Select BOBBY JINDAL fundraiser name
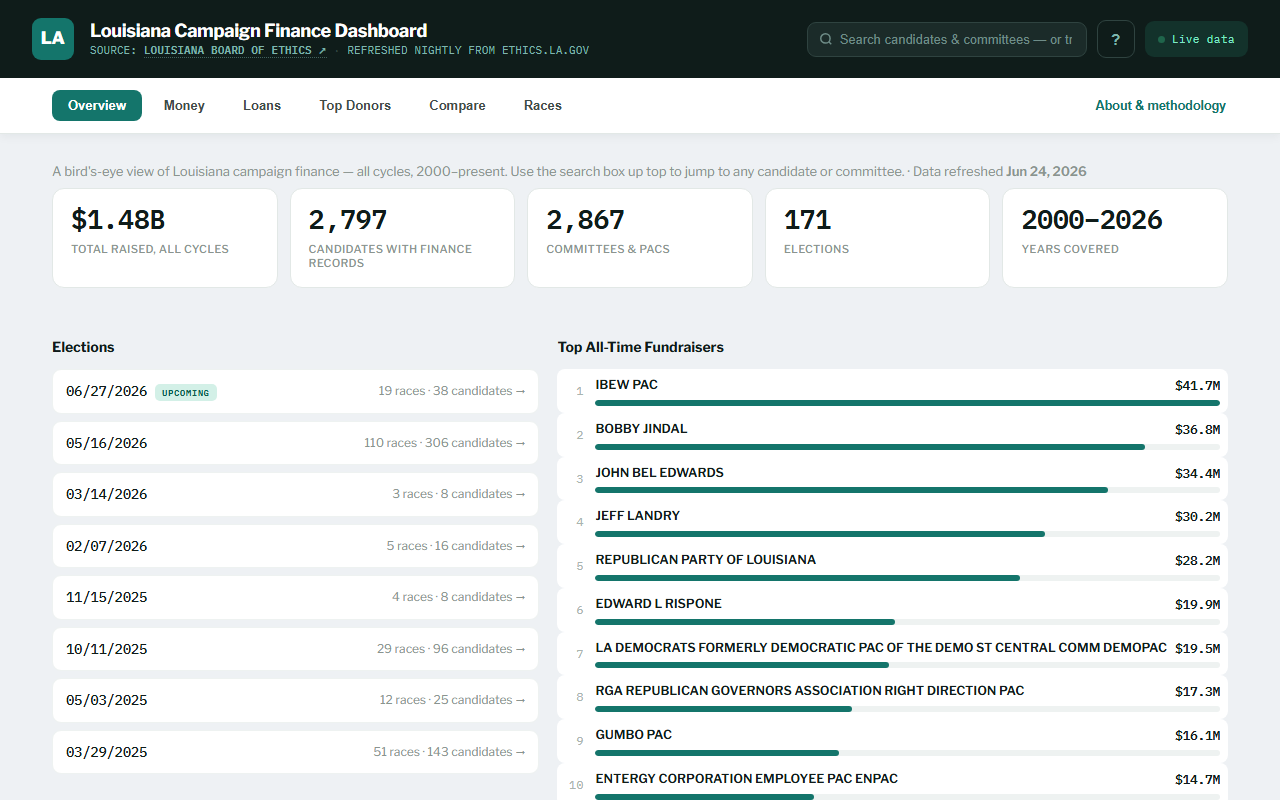This screenshot has height=800, width=1280. pyautogui.click(x=642, y=429)
